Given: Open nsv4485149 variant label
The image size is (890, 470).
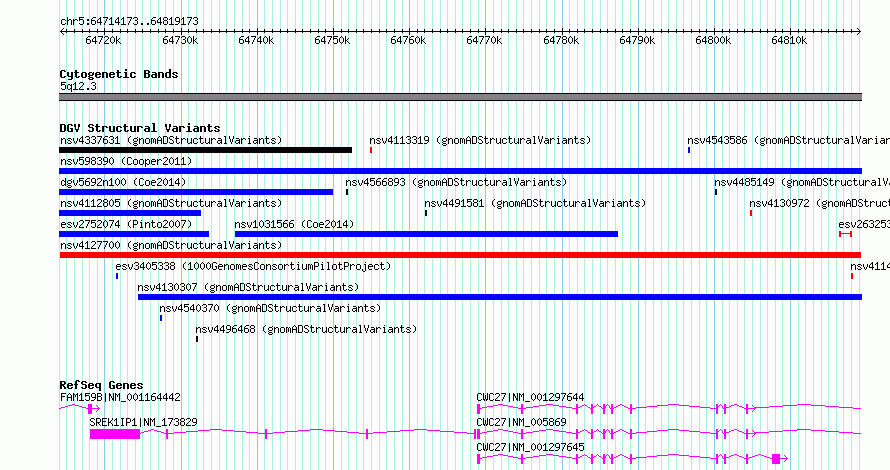Looking at the screenshot, I should (802, 182).
